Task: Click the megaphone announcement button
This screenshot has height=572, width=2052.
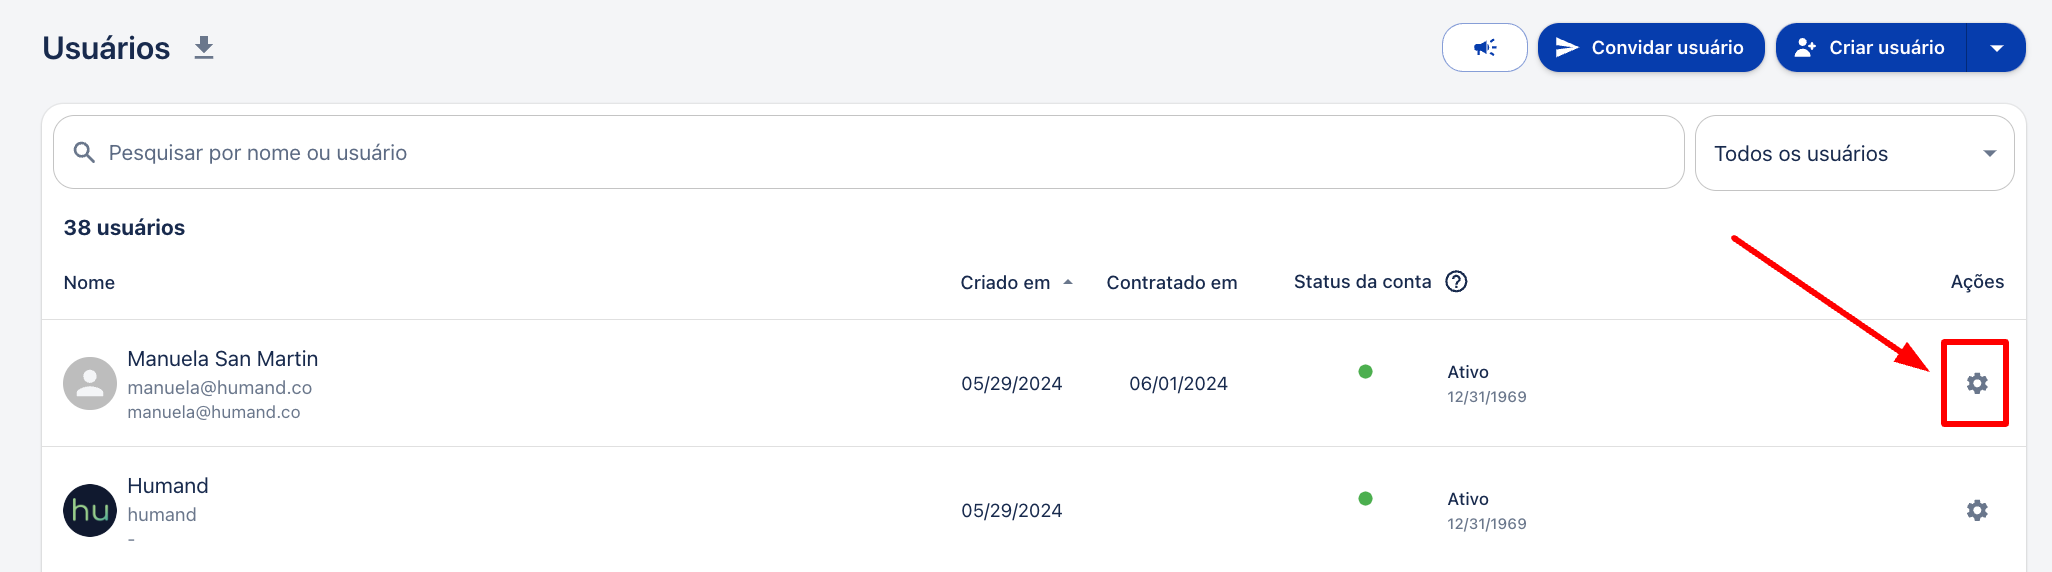Action: coord(1484,48)
